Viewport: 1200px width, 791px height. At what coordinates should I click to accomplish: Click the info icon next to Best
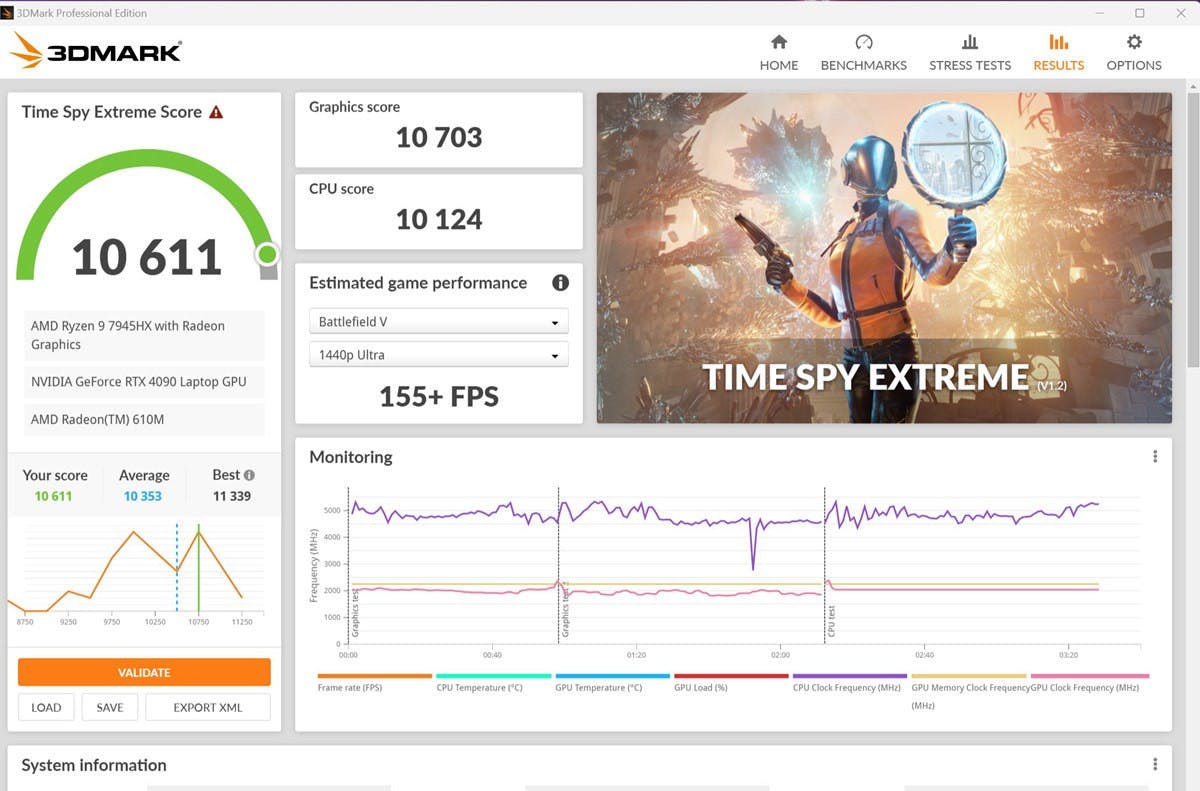(x=249, y=475)
